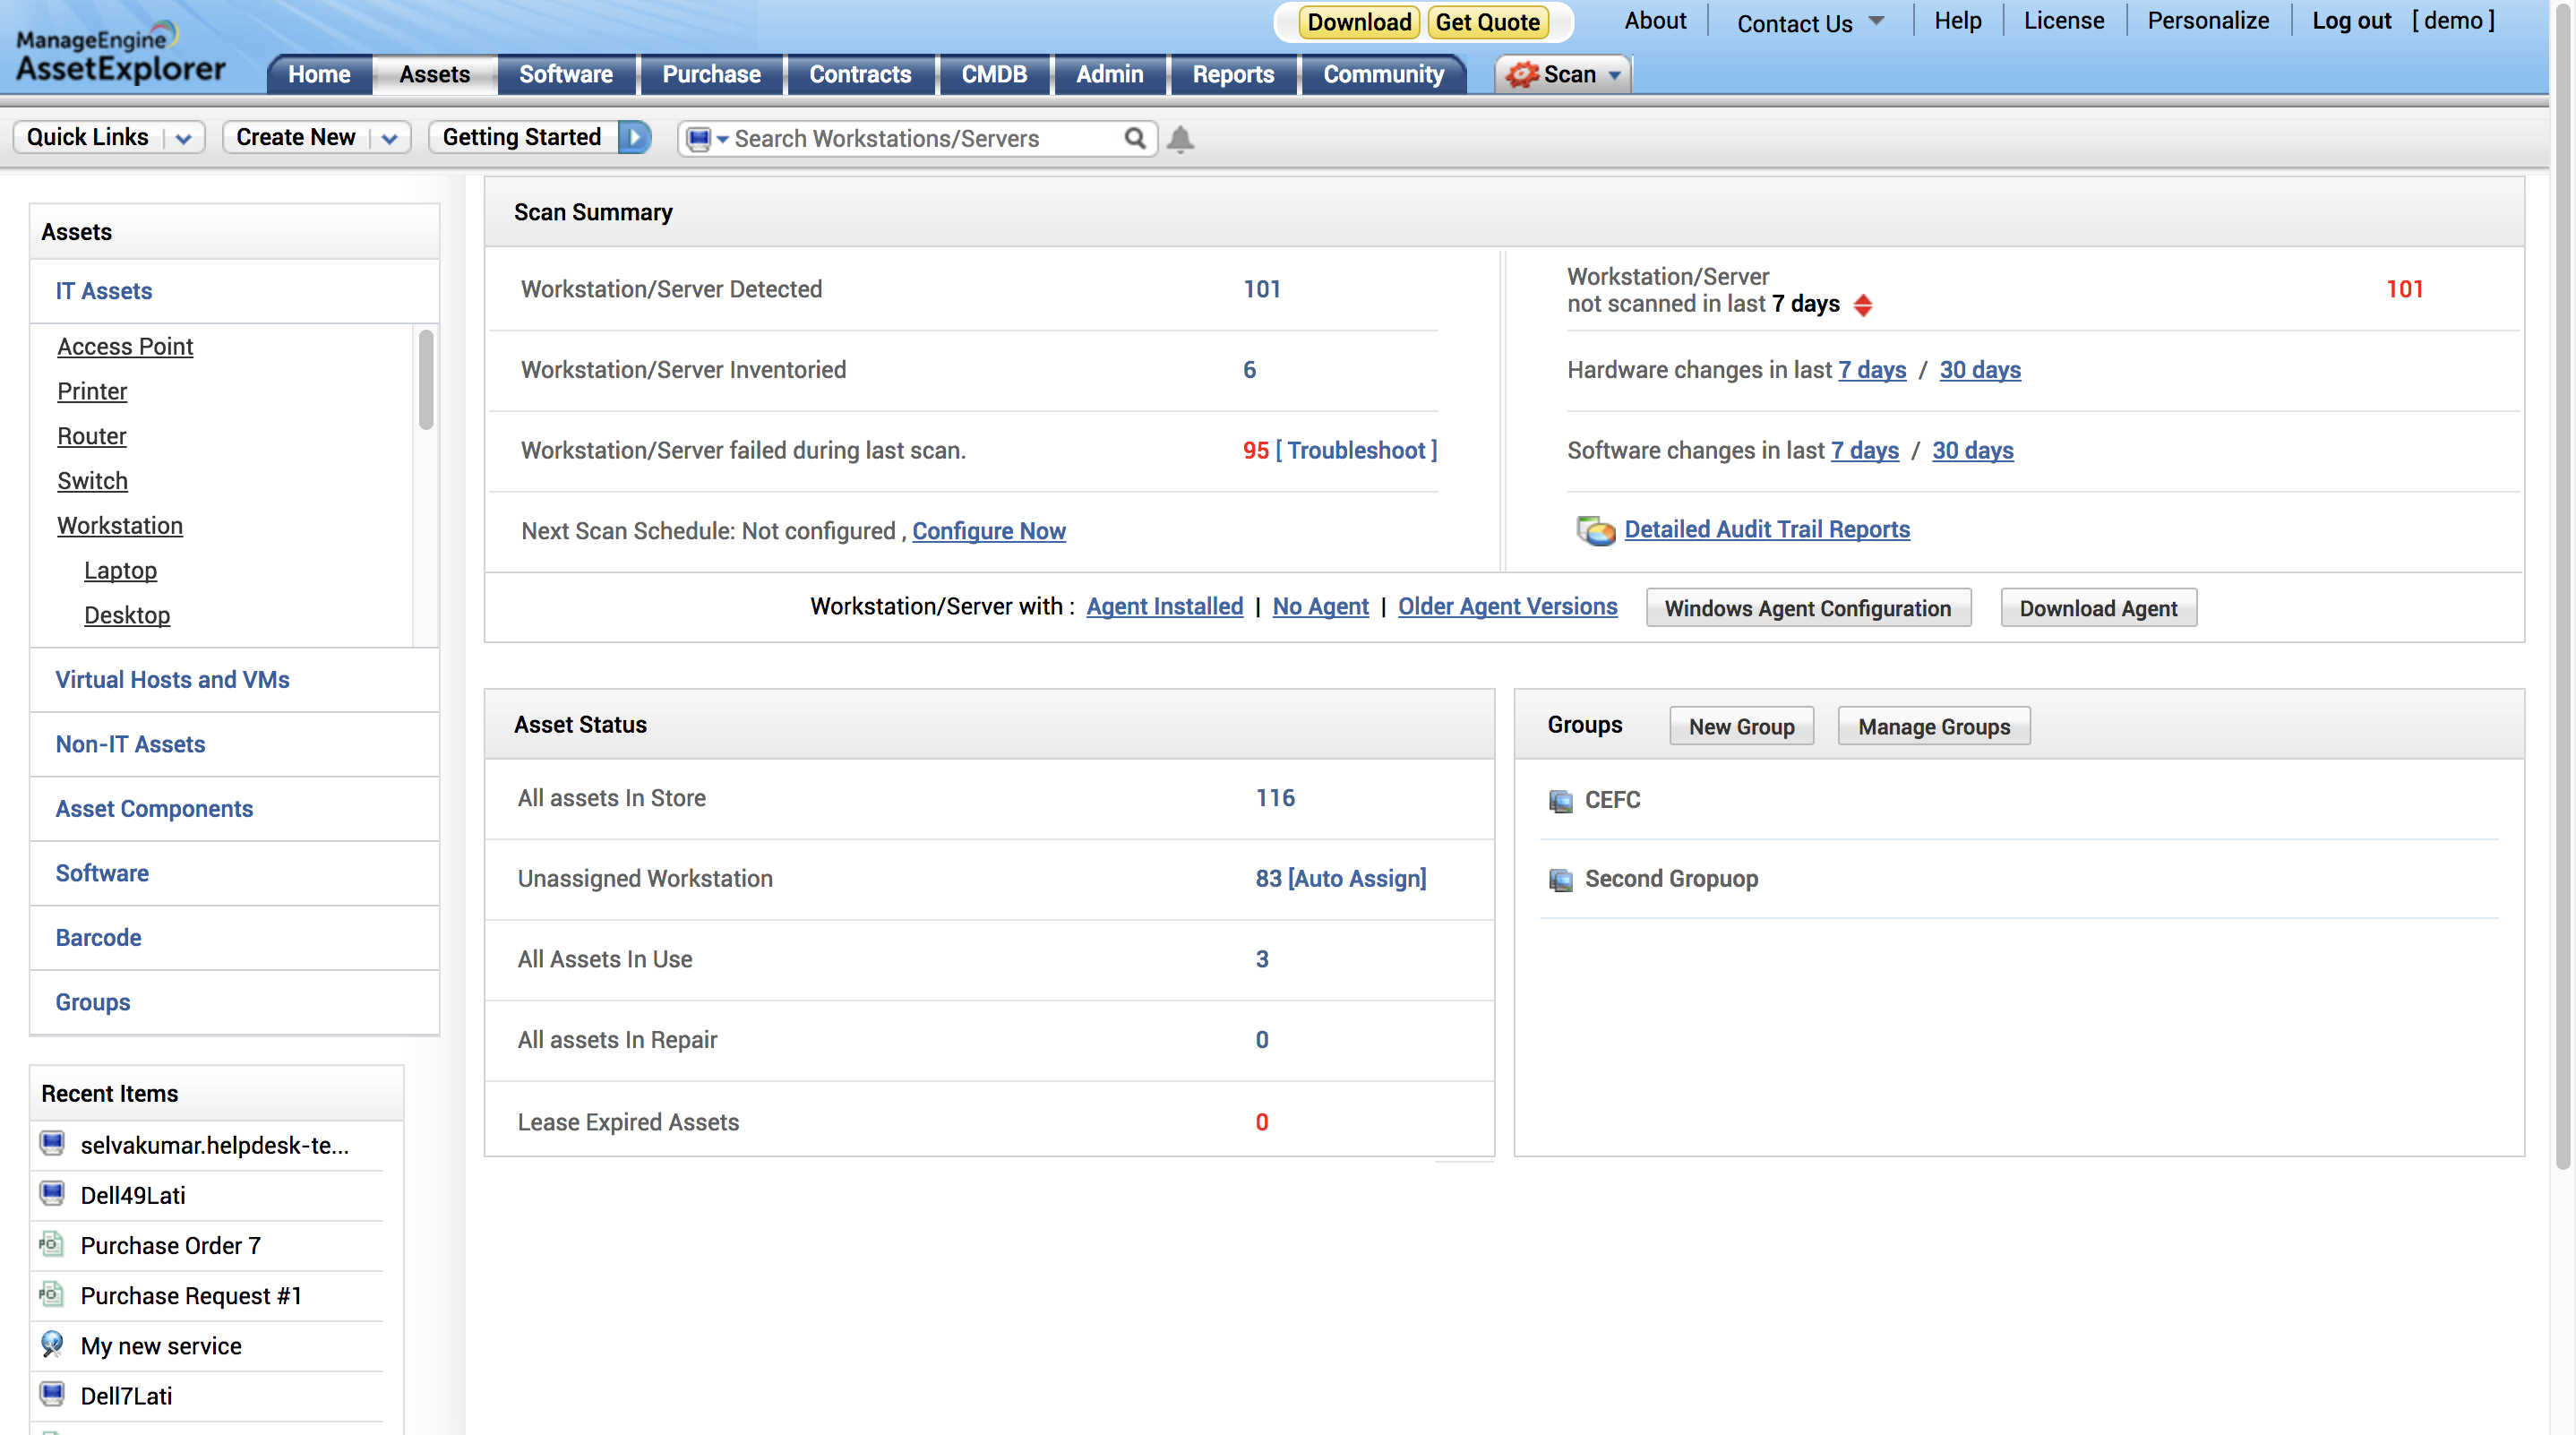Click the Getting Started play arrow icon
This screenshot has width=2576, height=1435.
point(634,137)
